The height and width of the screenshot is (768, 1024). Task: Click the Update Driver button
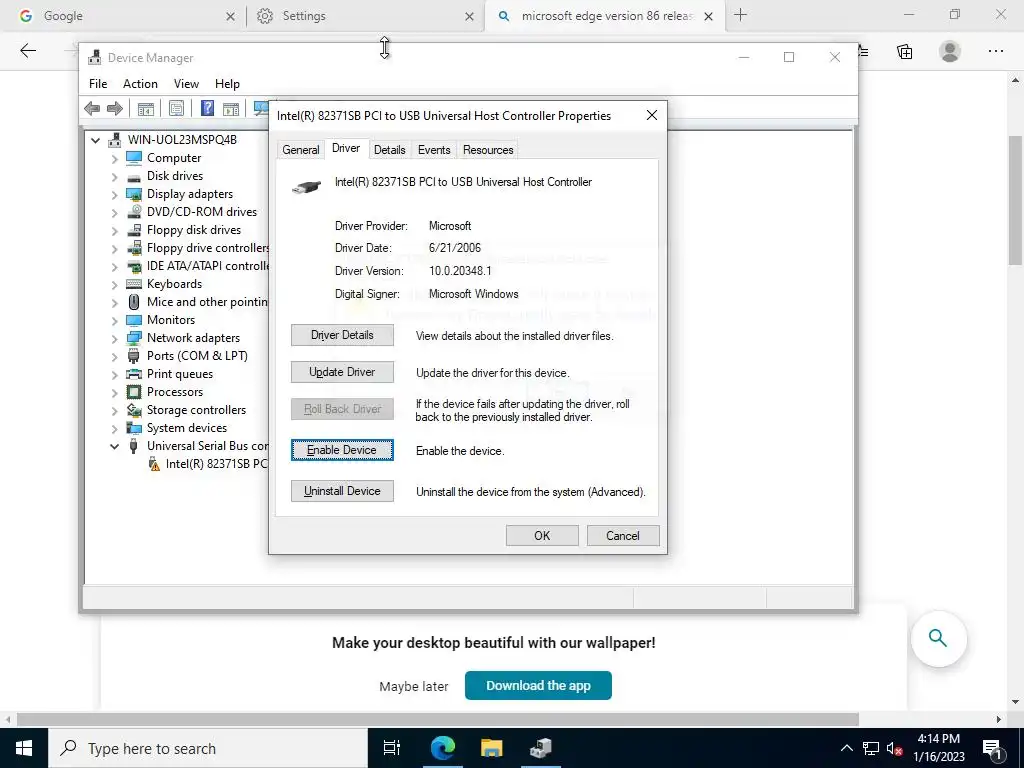tap(342, 372)
